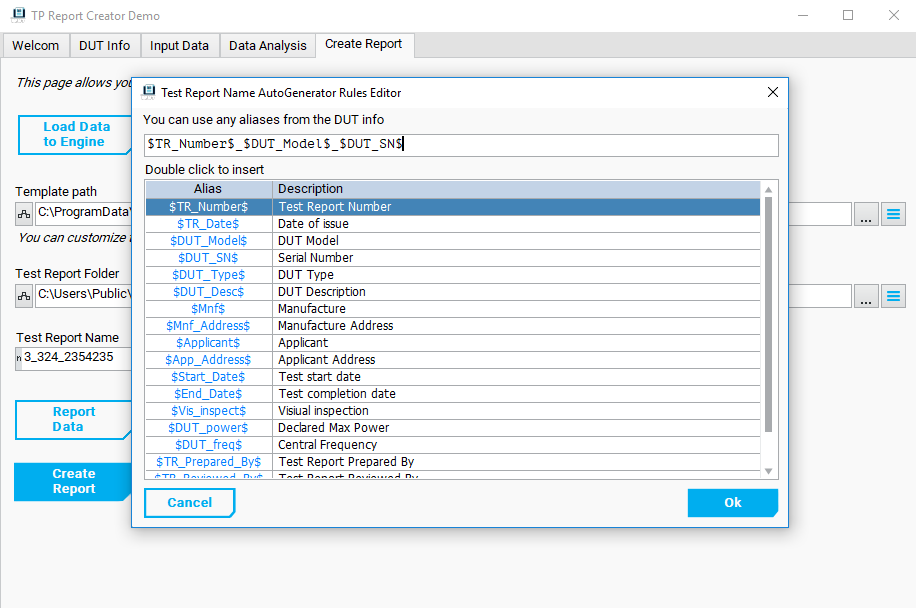Image resolution: width=916 pixels, height=608 pixels.
Task: Open the Test Report Folder hamburger menu icon
Action: 893,296
